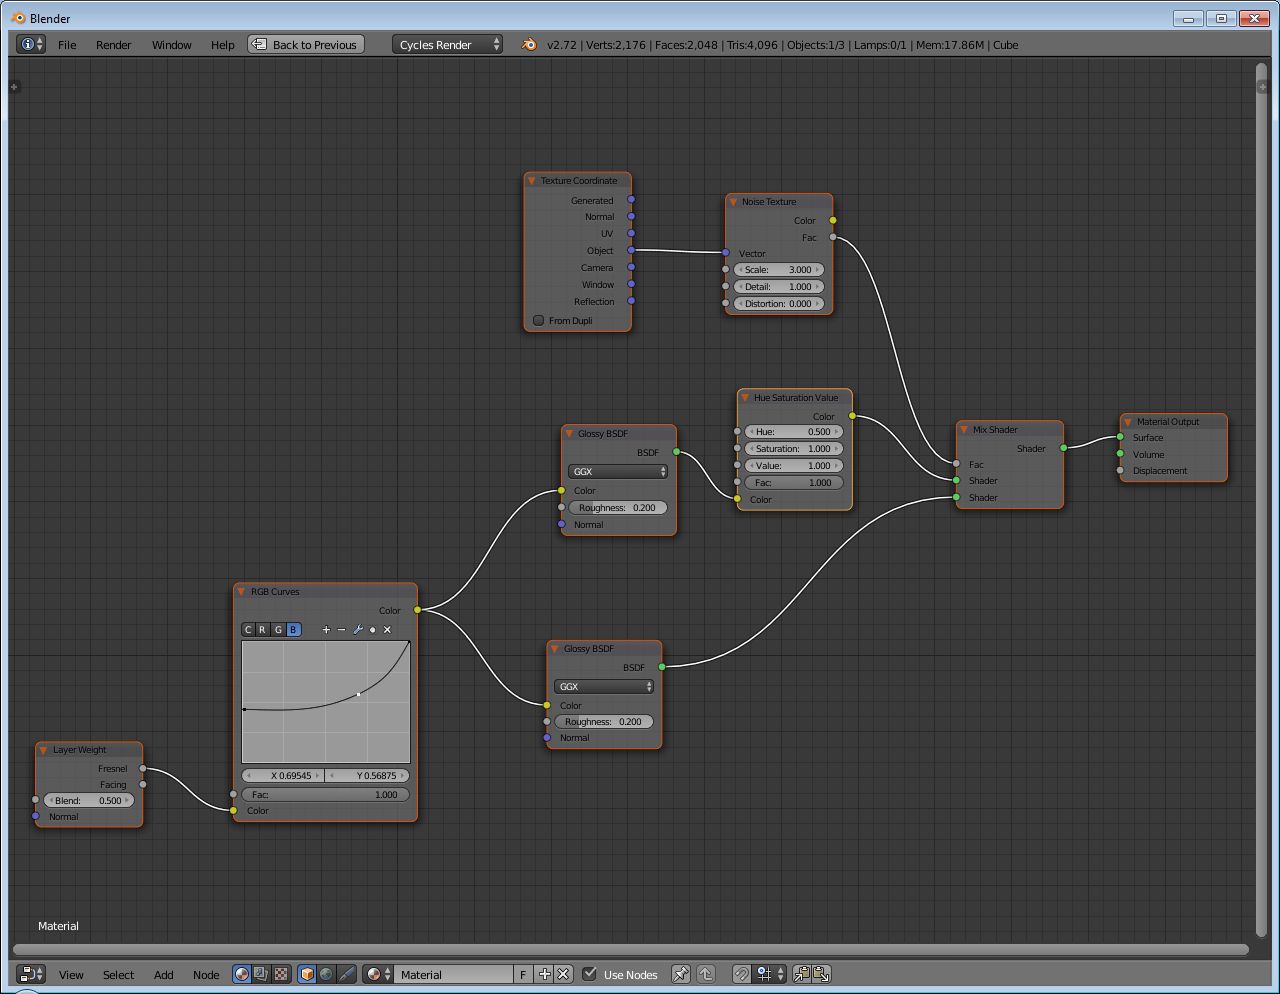Copy selected nodes to clipboard
Viewport: 1280px width, 994px height.
pyautogui.click(x=802, y=974)
